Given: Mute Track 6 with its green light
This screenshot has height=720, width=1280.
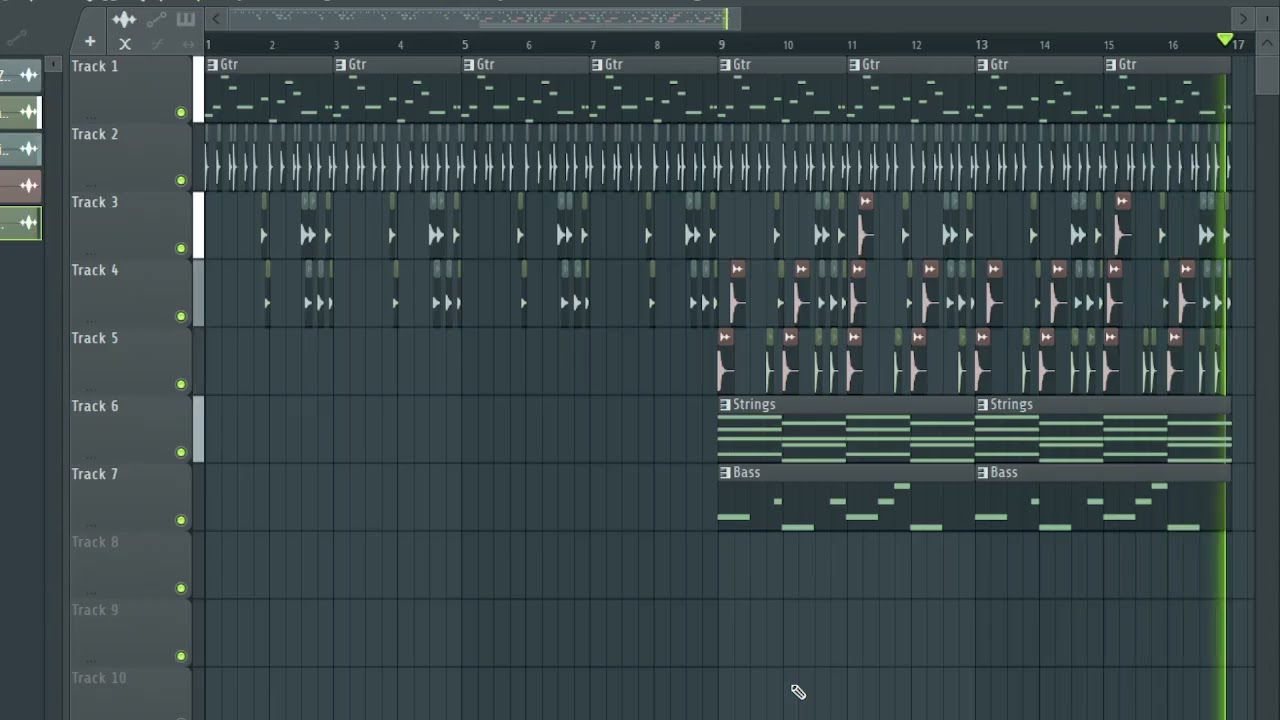Looking at the screenshot, I should pos(181,452).
